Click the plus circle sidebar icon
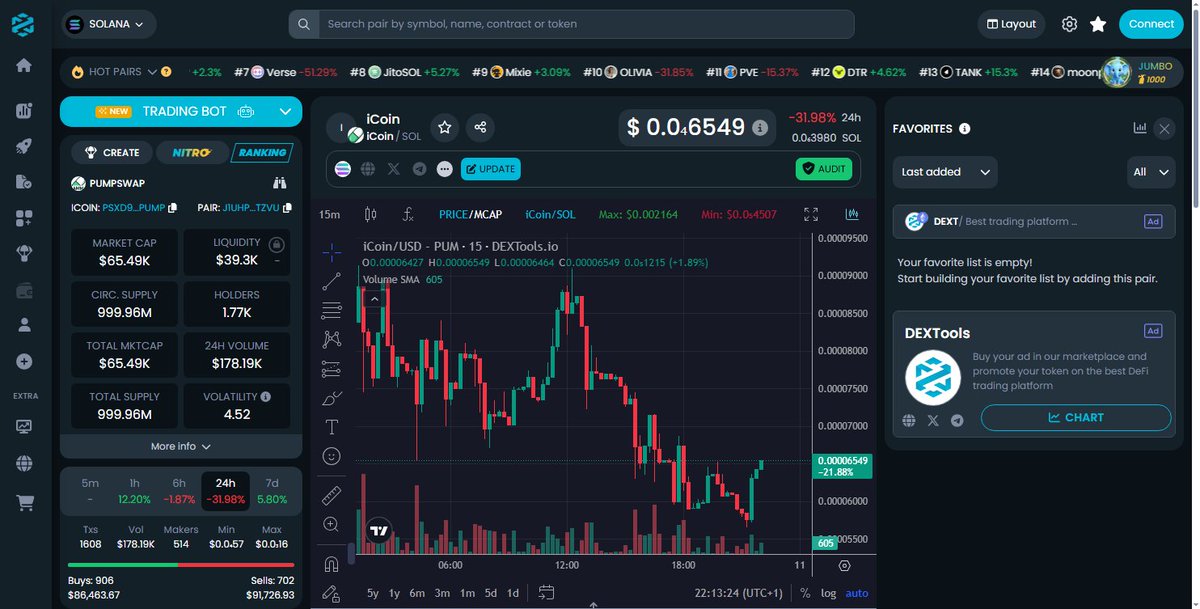The height and width of the screenshot is (609, 1200). (24, 362)
